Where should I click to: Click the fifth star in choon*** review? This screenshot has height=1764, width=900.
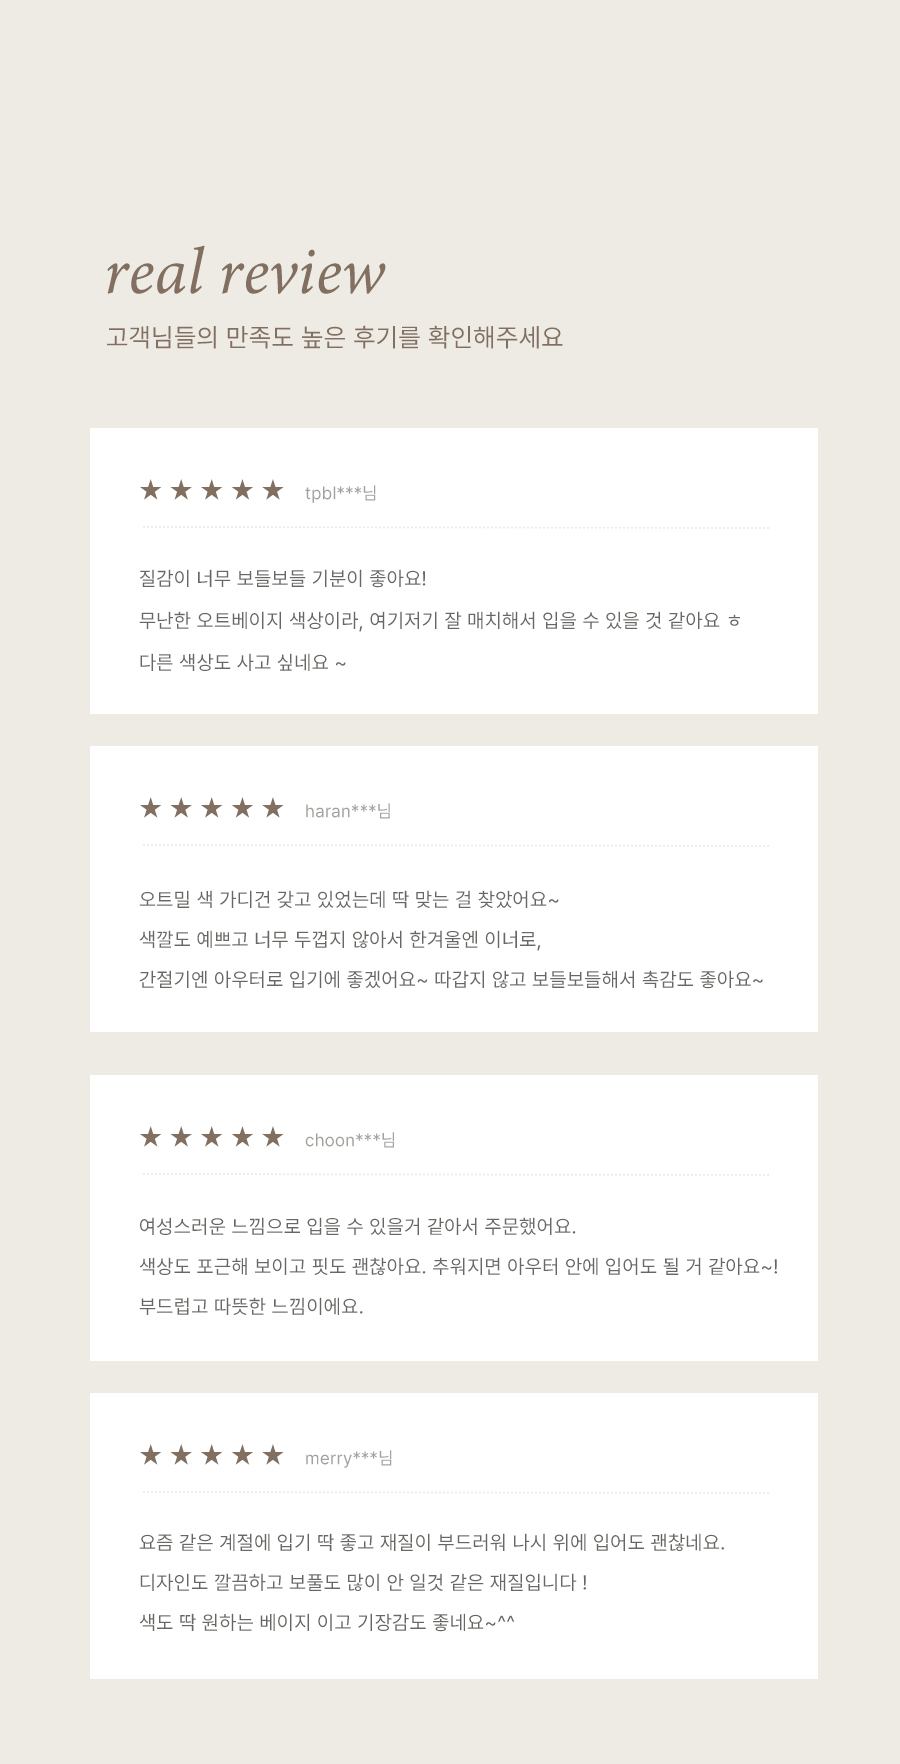point(273,1137)
